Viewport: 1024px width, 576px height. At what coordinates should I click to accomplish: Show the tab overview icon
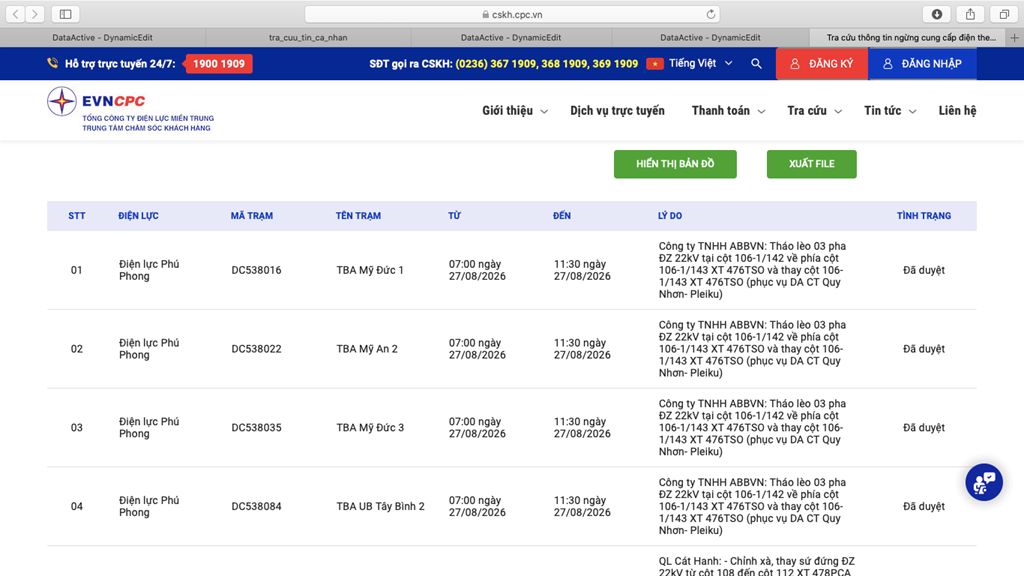pyautogui.click(x=1004, y=14)
